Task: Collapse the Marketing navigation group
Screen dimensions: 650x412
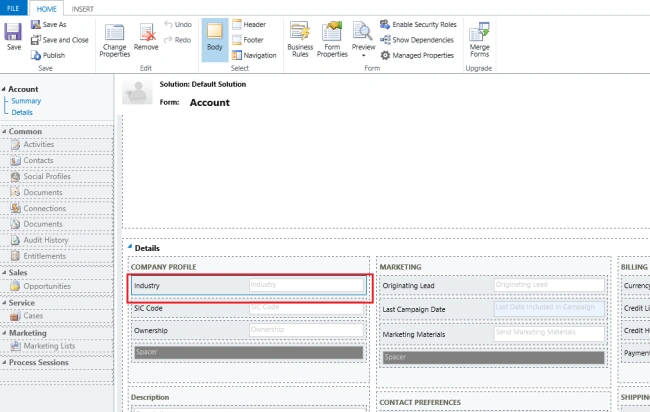Action: (x=4, y=333)
